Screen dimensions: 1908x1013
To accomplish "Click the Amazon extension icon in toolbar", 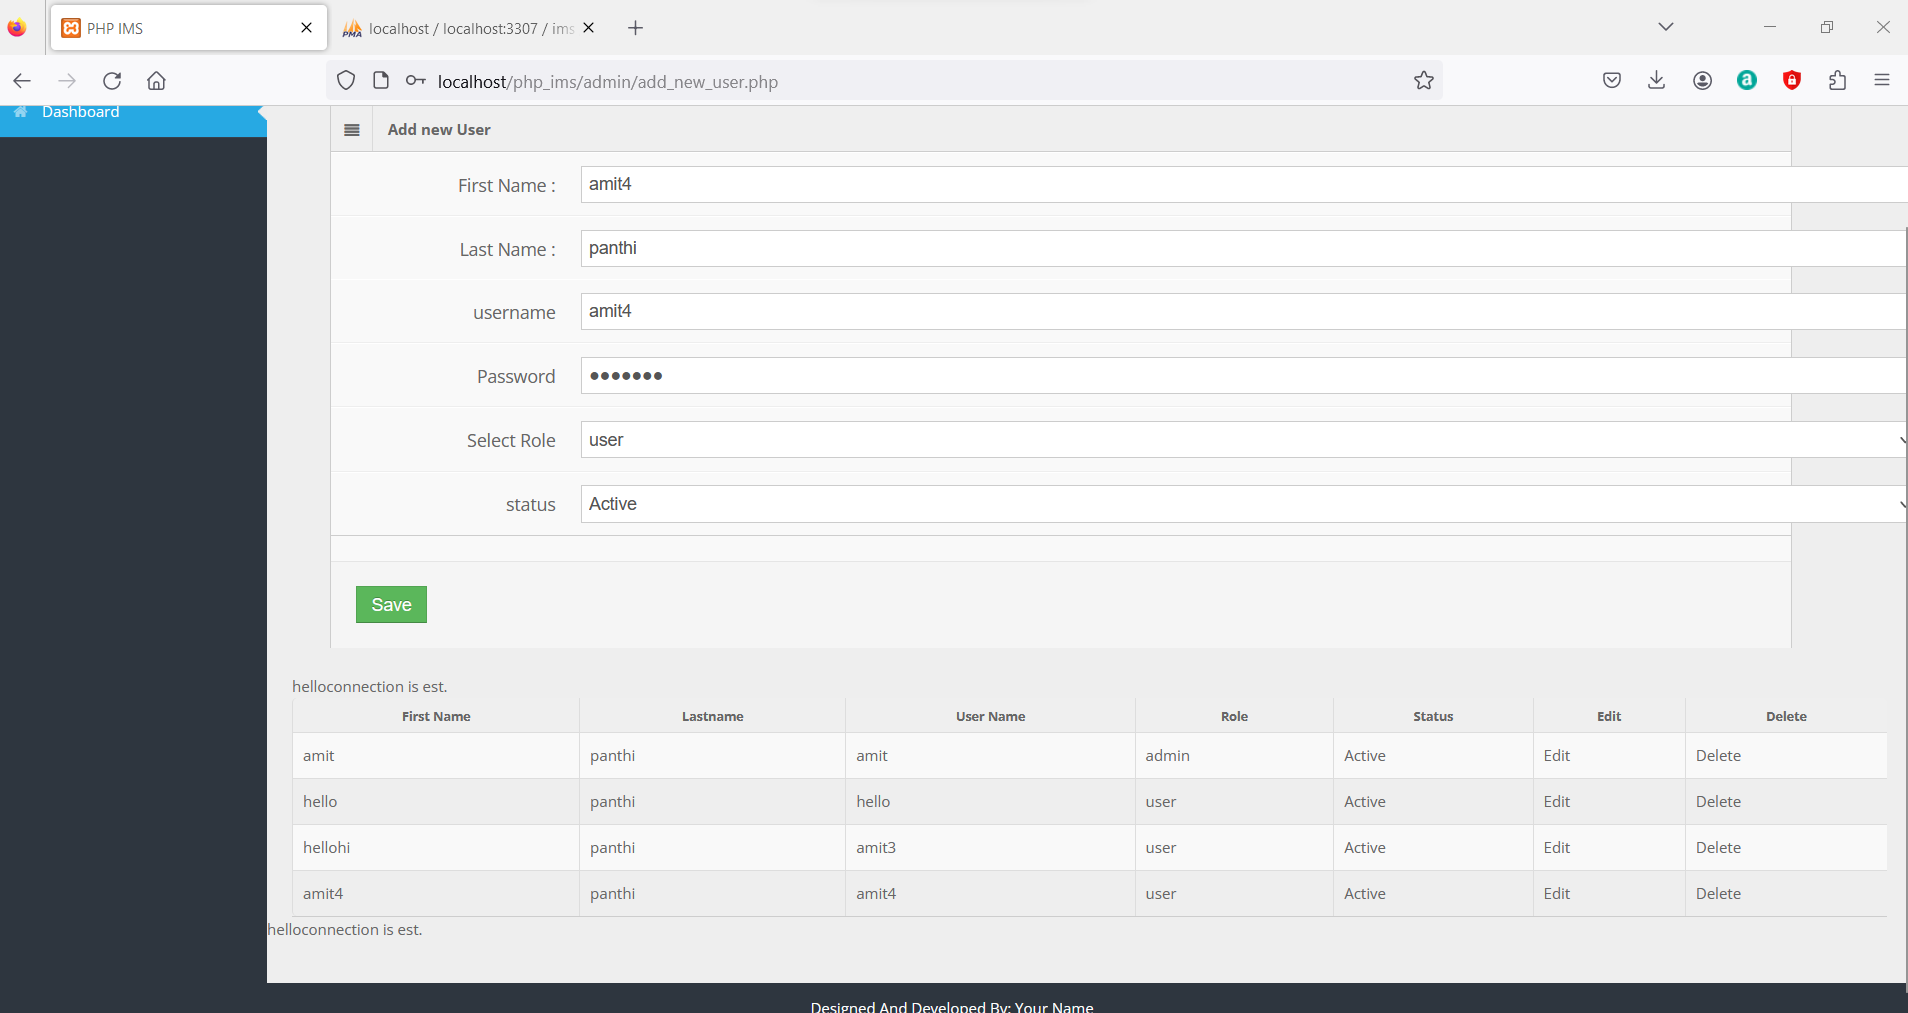I will (x=1745, y=81).
